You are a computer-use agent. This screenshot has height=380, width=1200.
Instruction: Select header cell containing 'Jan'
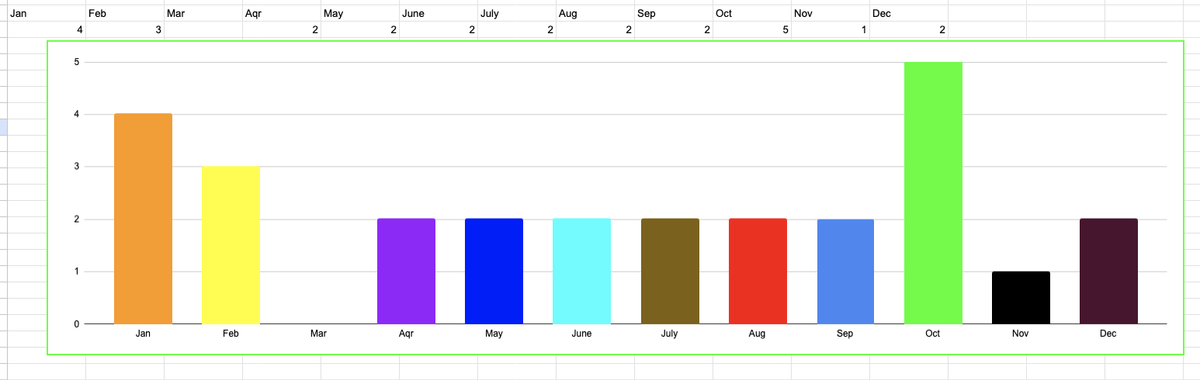pyautogui.click(x=46, y=13)
